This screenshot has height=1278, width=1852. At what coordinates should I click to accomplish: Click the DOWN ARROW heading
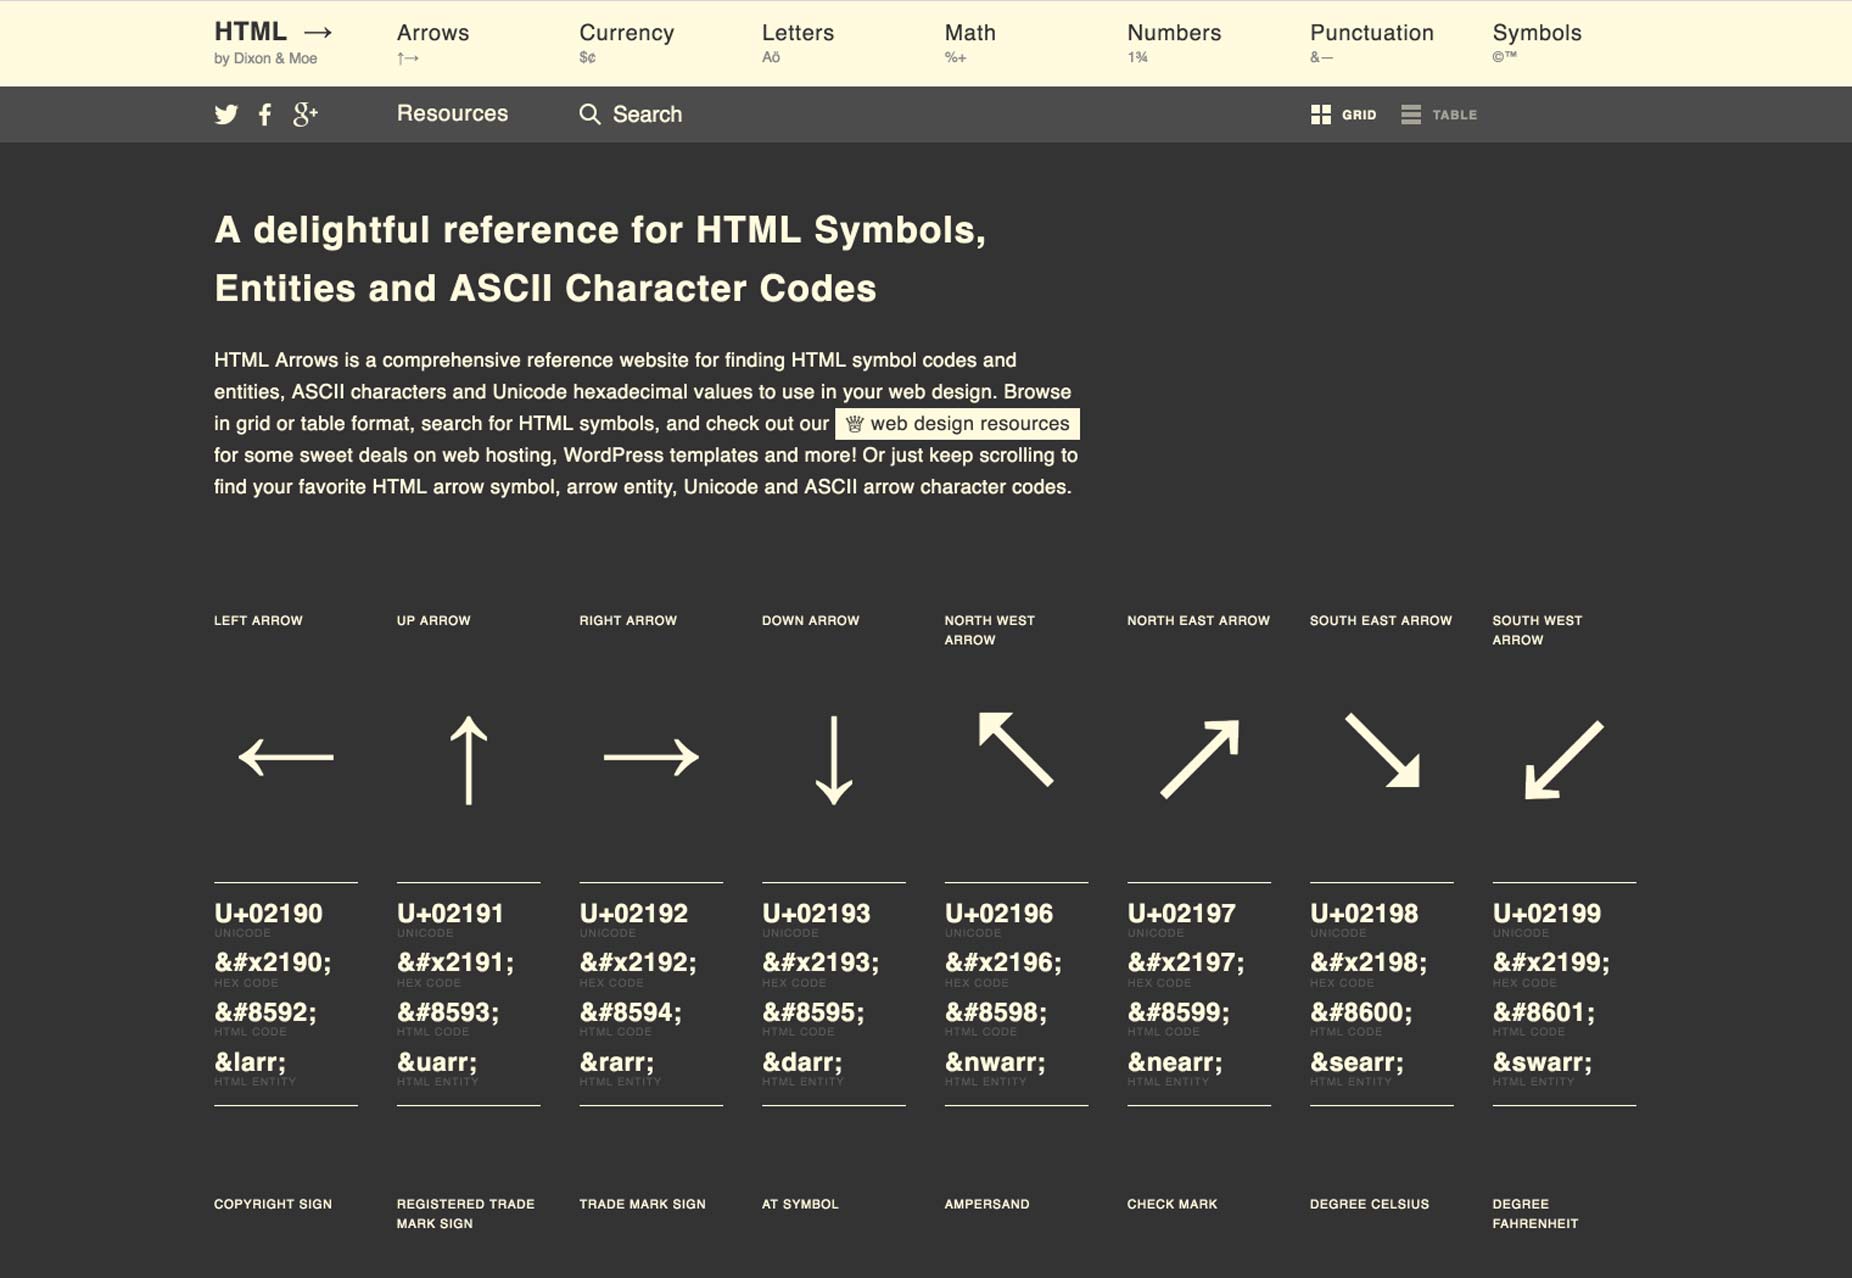pyautogui.click(x=811, y=621)
